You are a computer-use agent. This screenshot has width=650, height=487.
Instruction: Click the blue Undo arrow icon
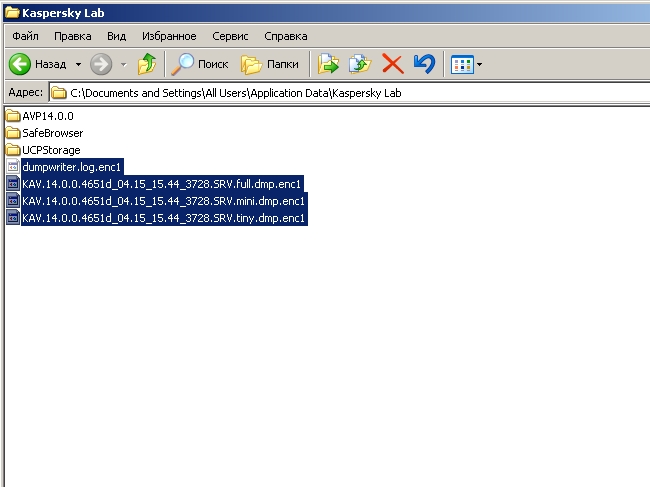click(424, 64)
